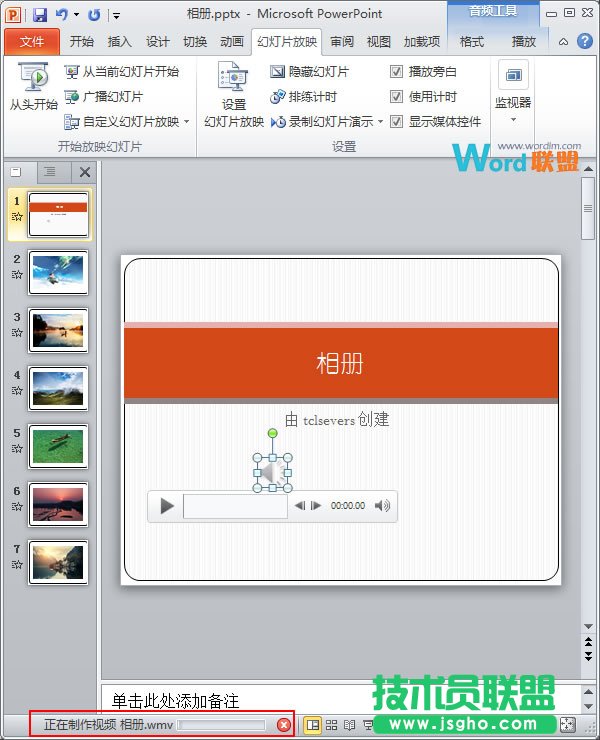
Task: Select slide 2 thumbnail
Action: (58, 272)
